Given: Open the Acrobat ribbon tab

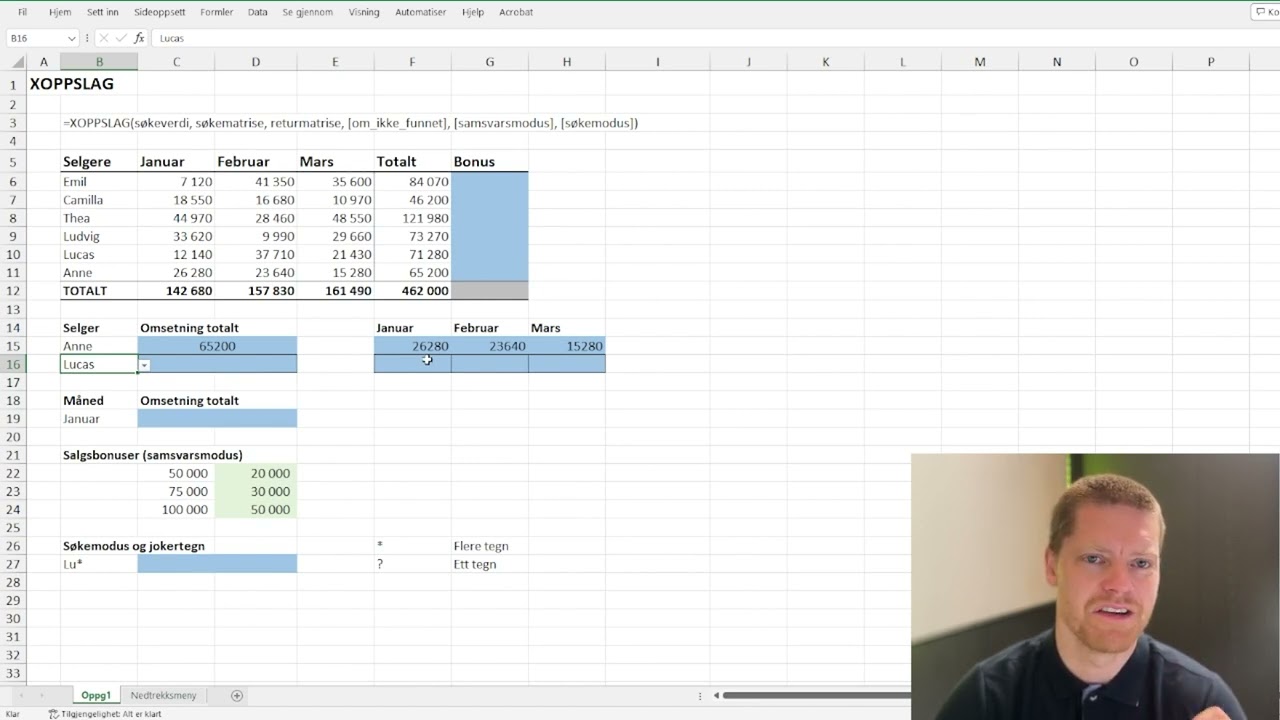Looking at the screenshot, I should pos(516,12).
